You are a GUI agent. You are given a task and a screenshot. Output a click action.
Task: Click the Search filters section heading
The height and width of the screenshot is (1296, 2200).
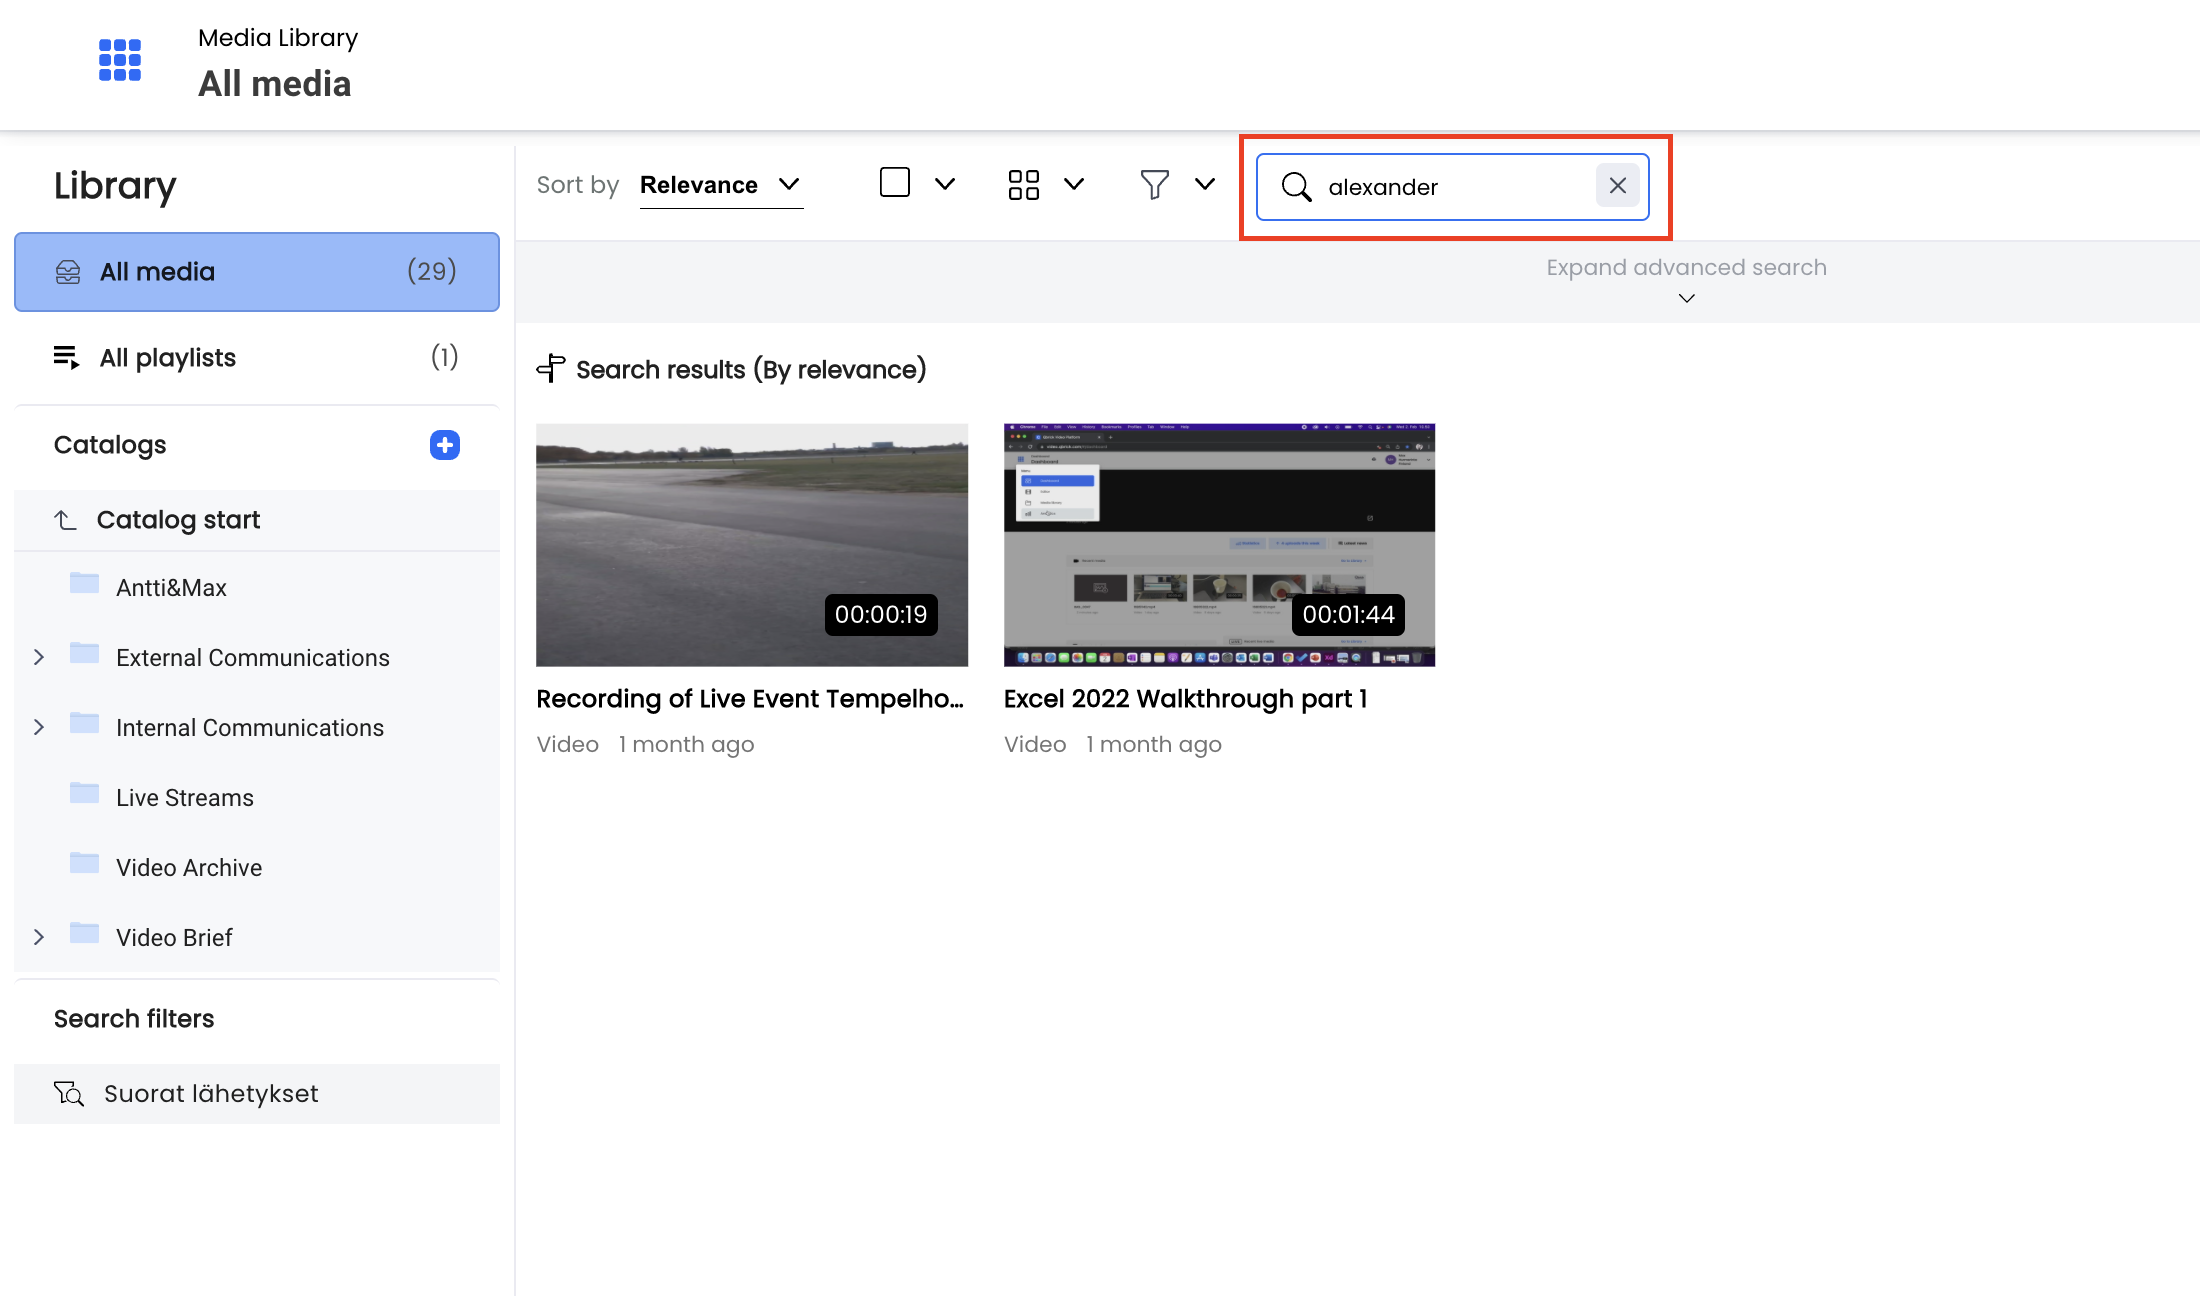(x=134, y=1019)
